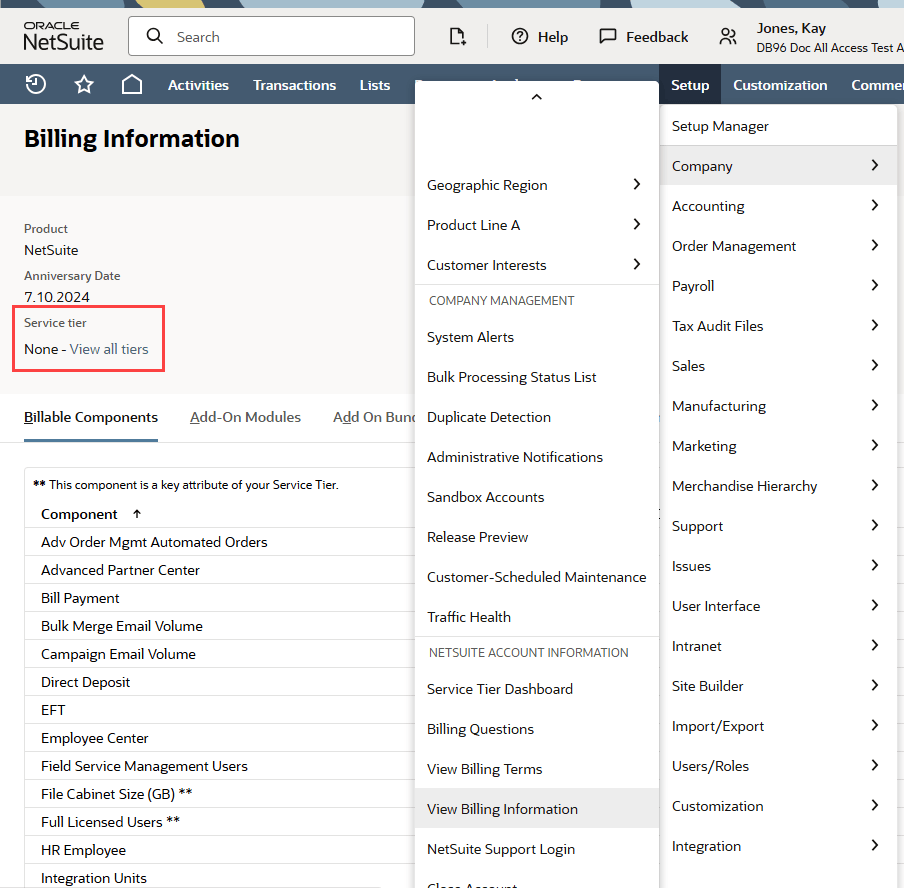Click the Change Role people icon

pos(728,37)
